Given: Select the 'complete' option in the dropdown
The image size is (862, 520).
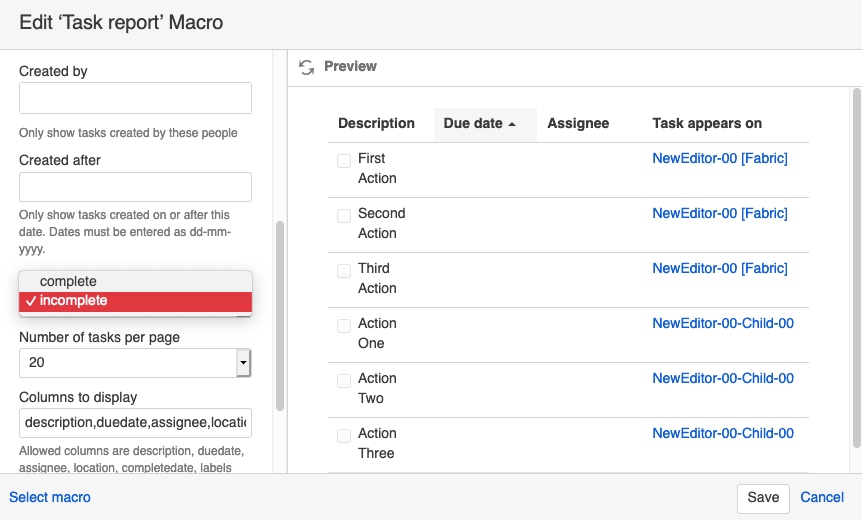Looking at the screenshot, I should coord(68,281).
